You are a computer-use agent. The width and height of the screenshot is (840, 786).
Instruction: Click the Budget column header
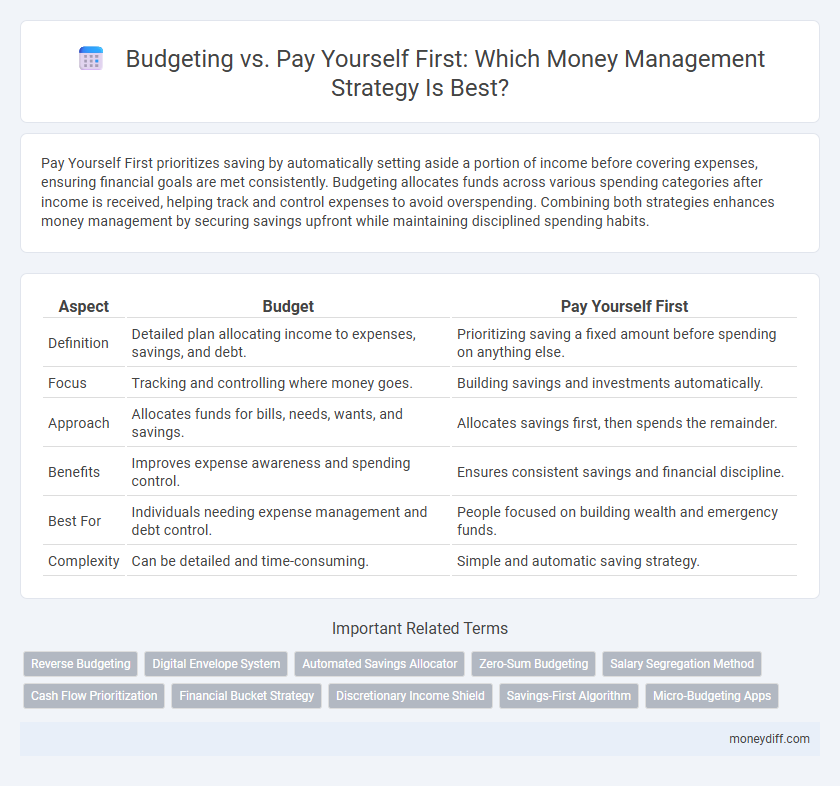(x=288, y=307)
